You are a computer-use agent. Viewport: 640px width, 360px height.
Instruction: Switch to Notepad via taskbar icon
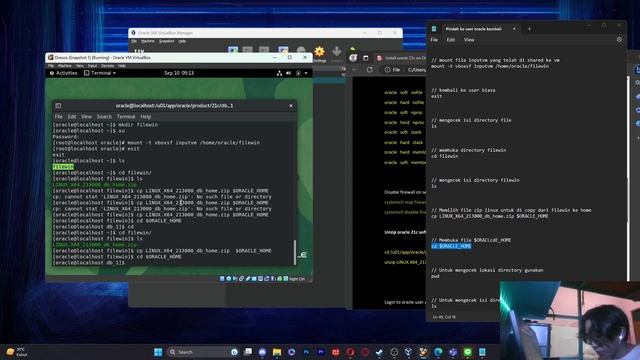482,352
